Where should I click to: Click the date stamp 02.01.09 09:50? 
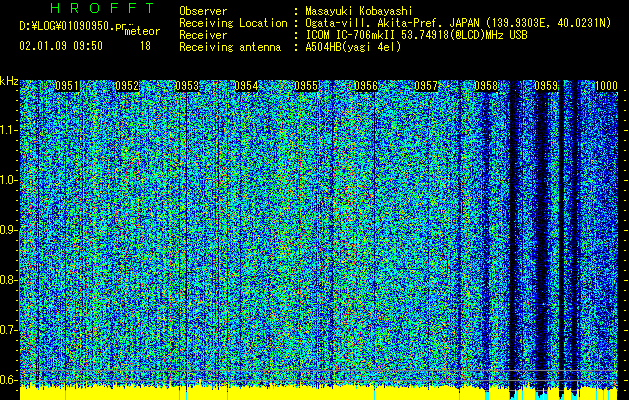pyautogui.click(x=61, y=46)
